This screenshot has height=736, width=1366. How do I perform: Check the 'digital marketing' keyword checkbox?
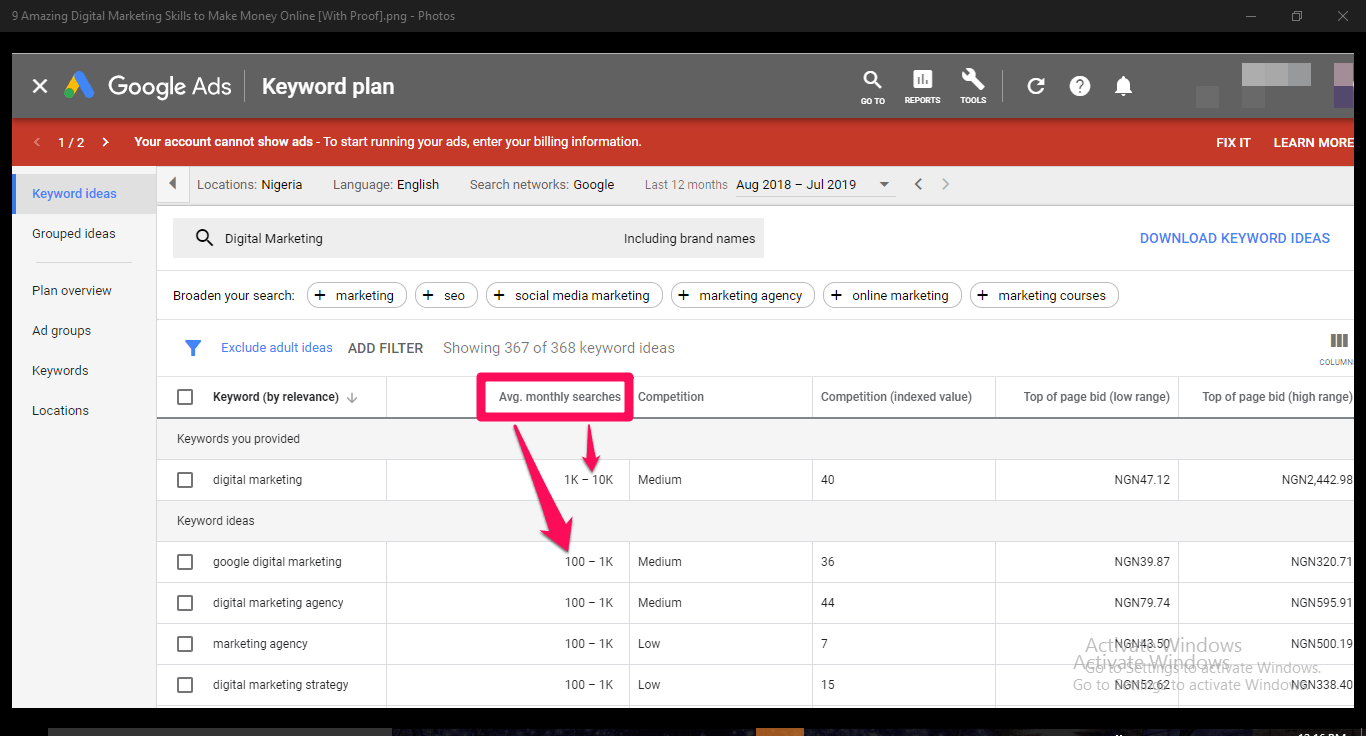click(185, 480)
